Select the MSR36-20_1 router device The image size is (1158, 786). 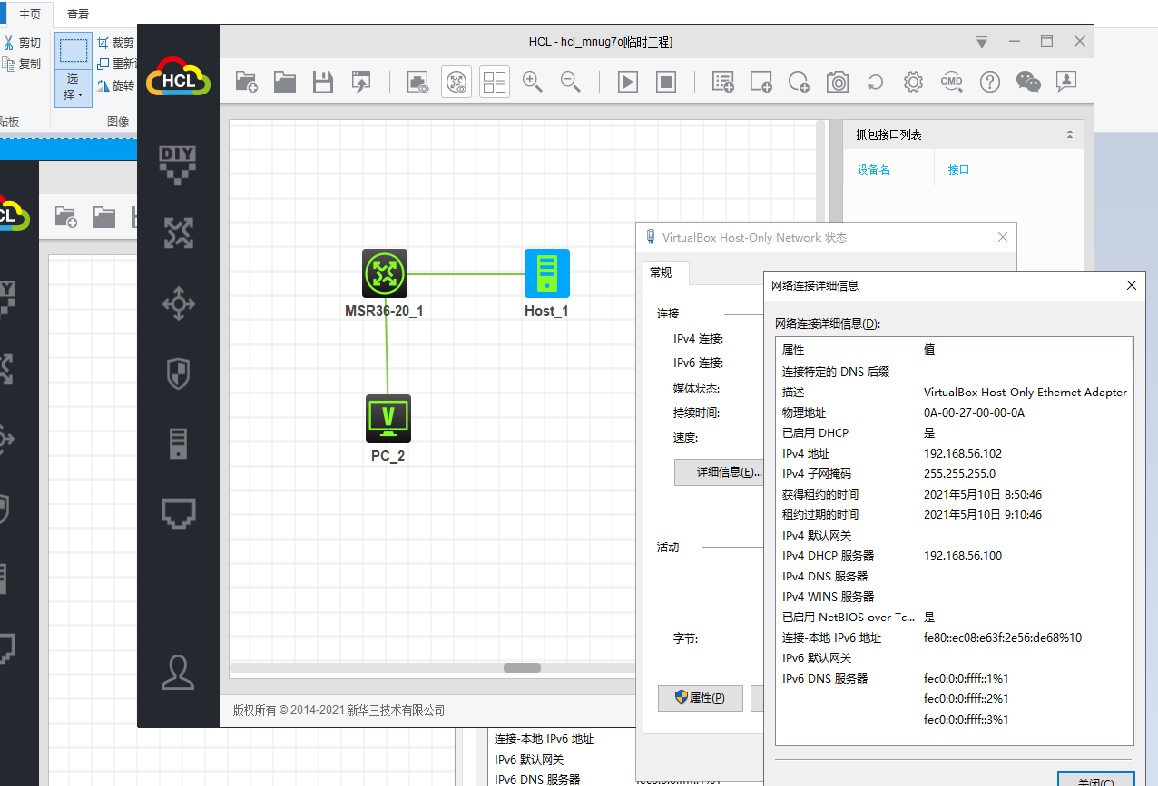(384, 273)
